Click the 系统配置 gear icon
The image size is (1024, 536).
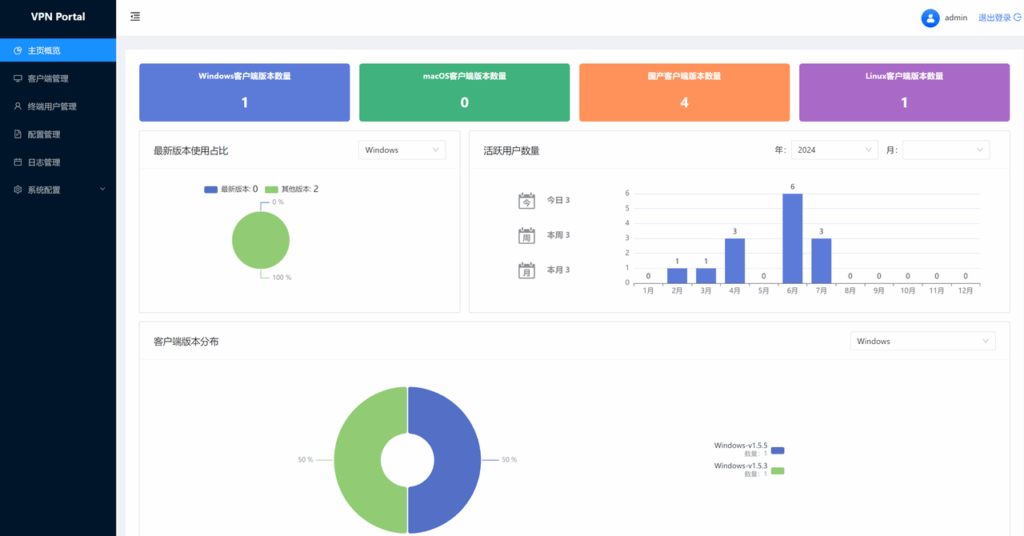click(18, 189)
